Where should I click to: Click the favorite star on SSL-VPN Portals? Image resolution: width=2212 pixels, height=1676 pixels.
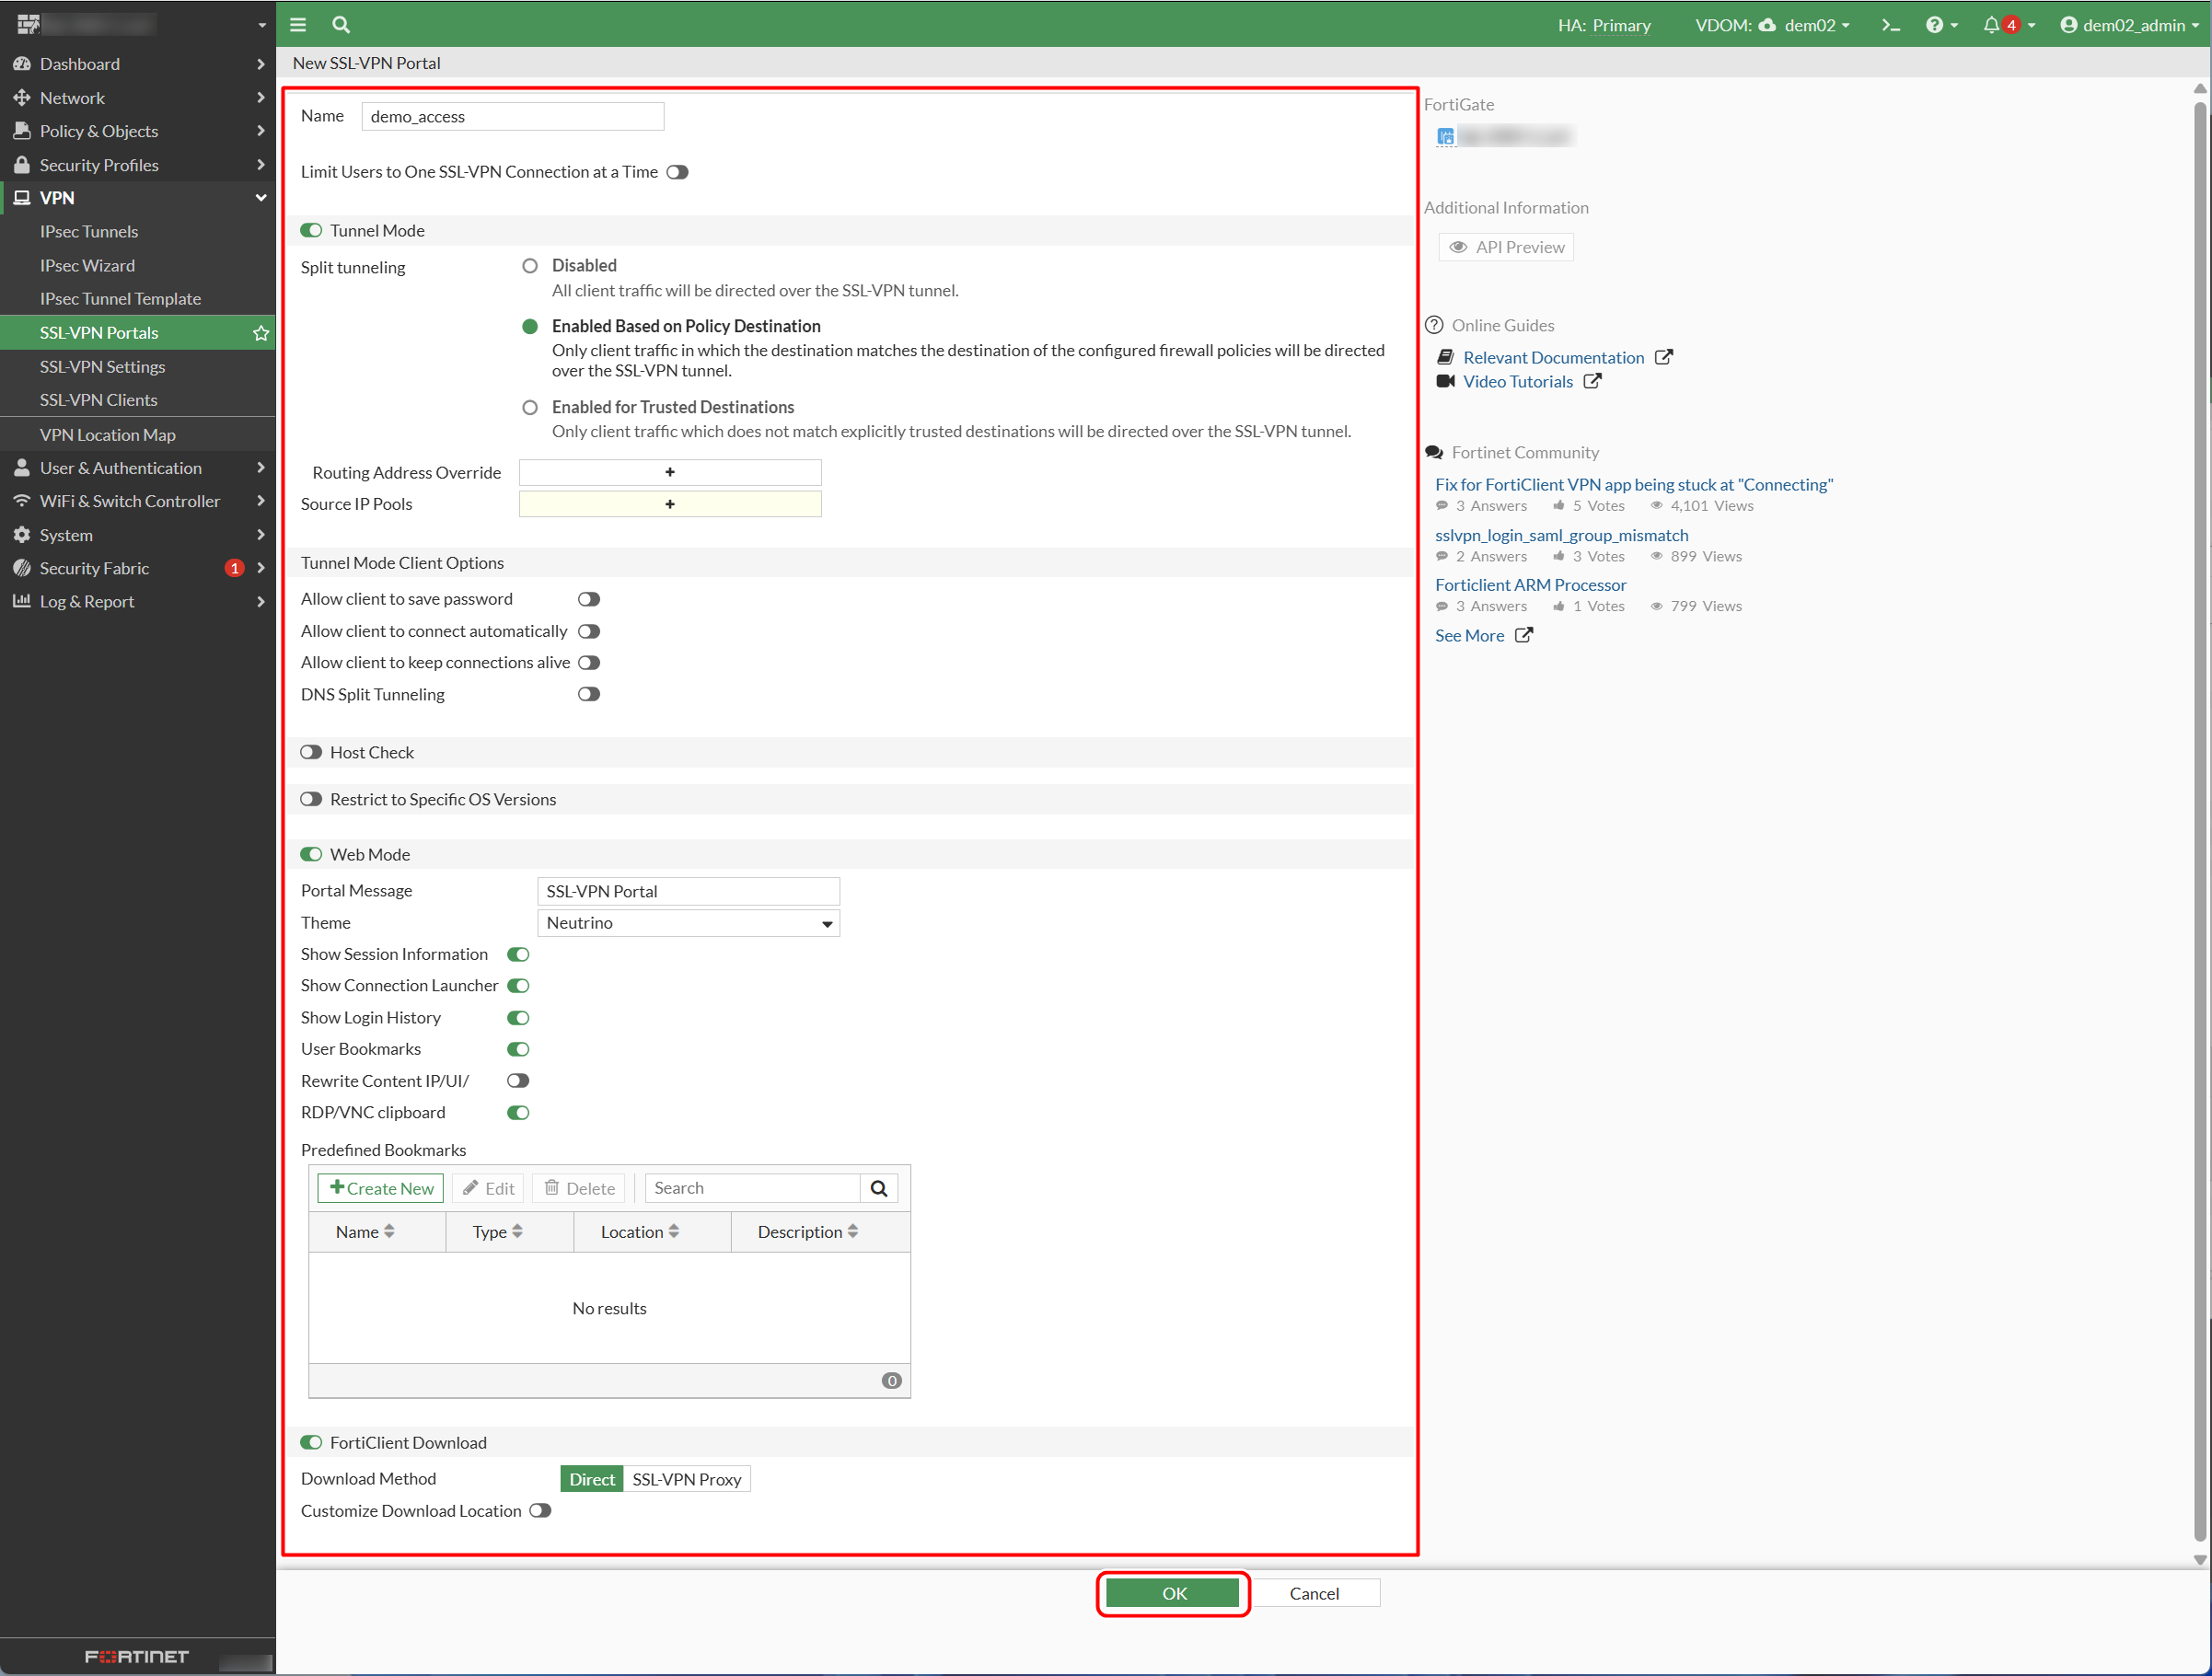point(261,333)
